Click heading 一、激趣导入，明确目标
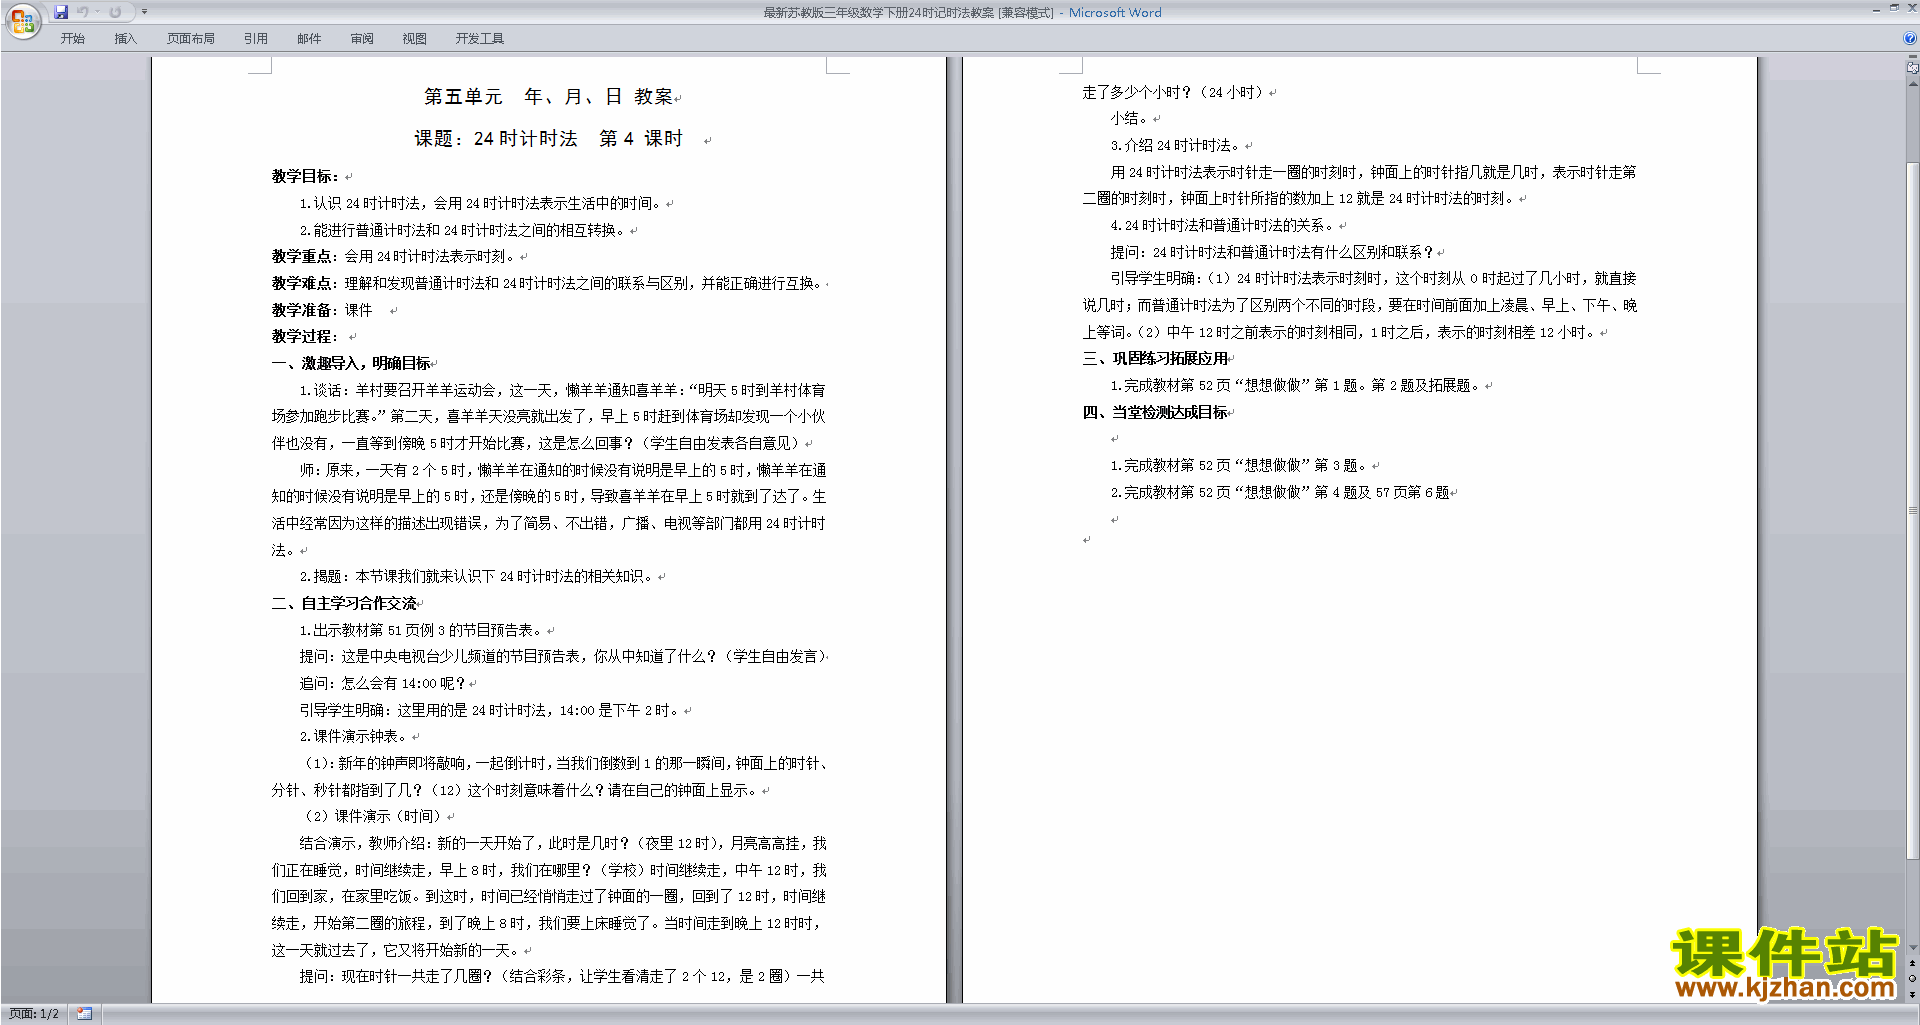This screenshot has width=1920, height=1025. [x=351, y=364]
